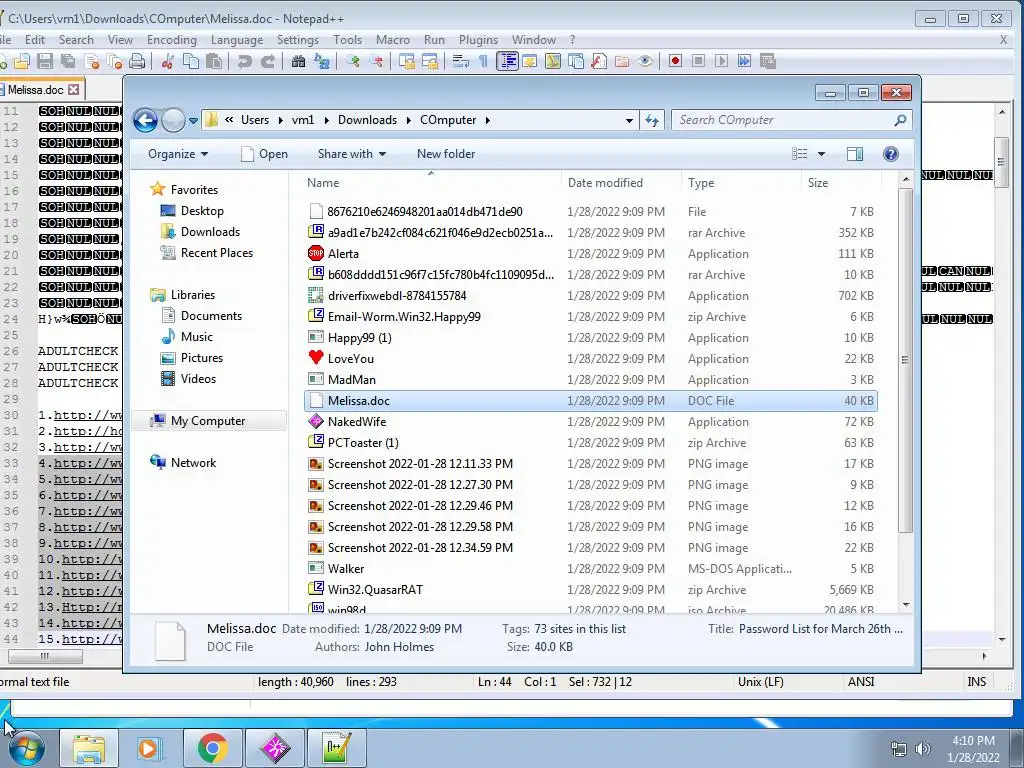The image size is (1024, 768).
Task: Click the Stop Recording macro icon
Action: (x=698, y=61)
